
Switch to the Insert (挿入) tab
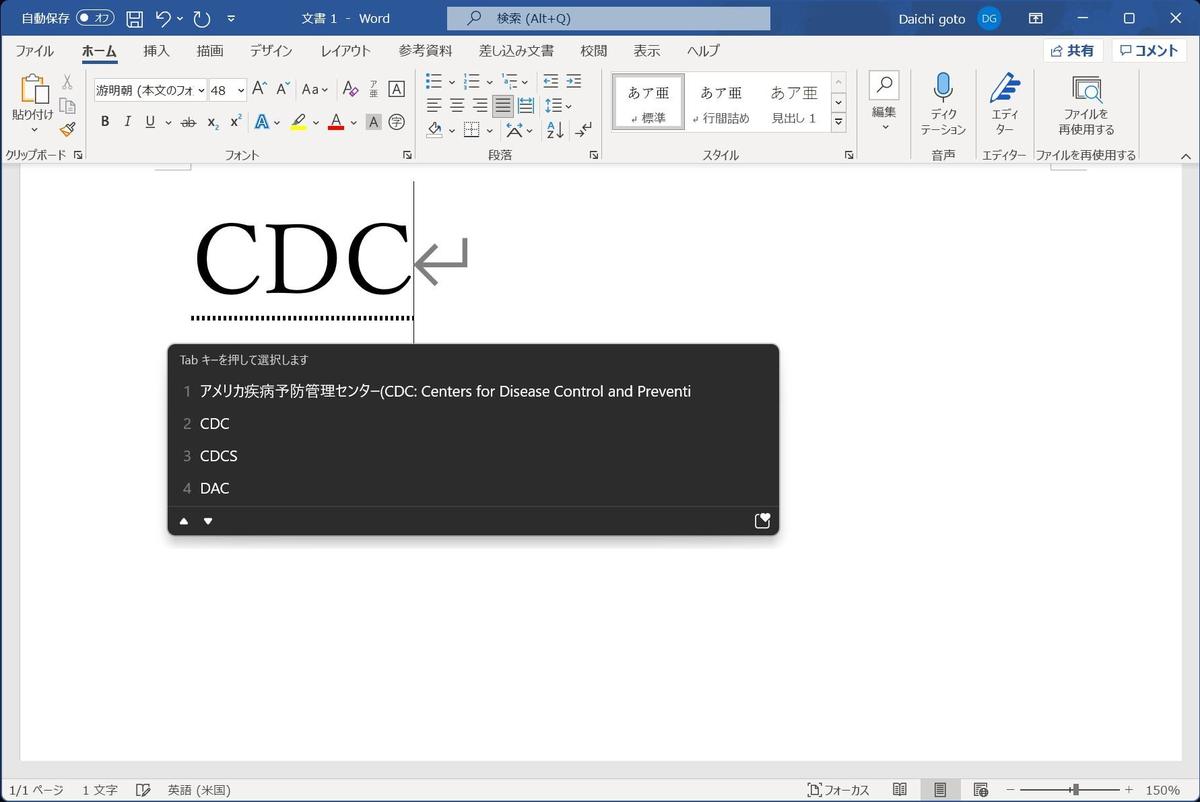157,51
